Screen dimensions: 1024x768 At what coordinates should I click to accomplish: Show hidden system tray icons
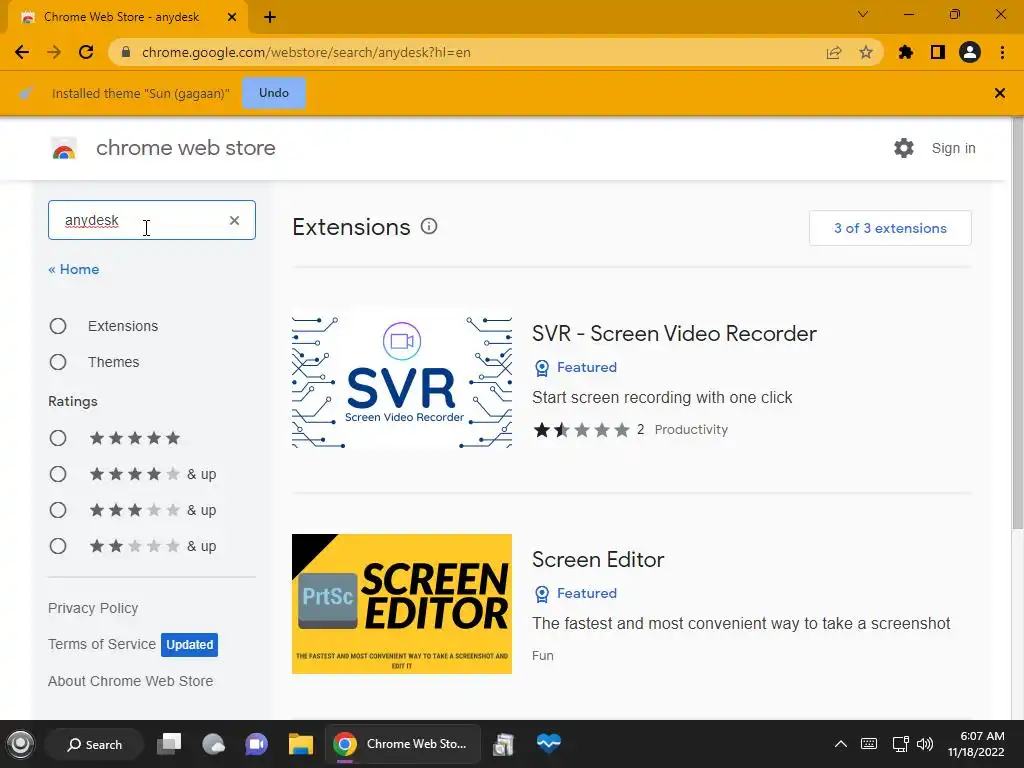click(x=841, y=744)
